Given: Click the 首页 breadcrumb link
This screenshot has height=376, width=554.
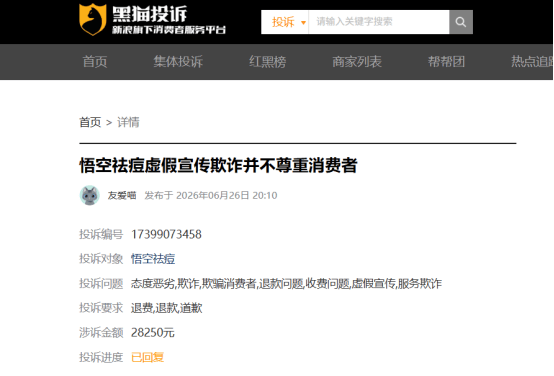Looking at the screenshot, I should 90,122.
